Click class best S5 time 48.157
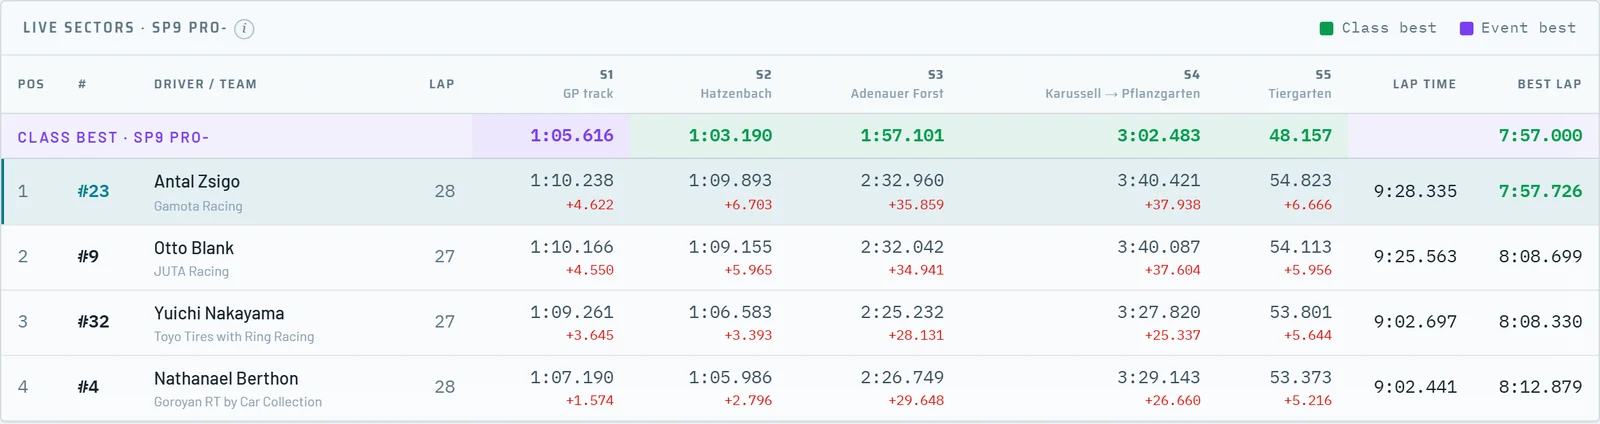The width and height of the screenshot is (1600, 424). [x=1300, y=136]
